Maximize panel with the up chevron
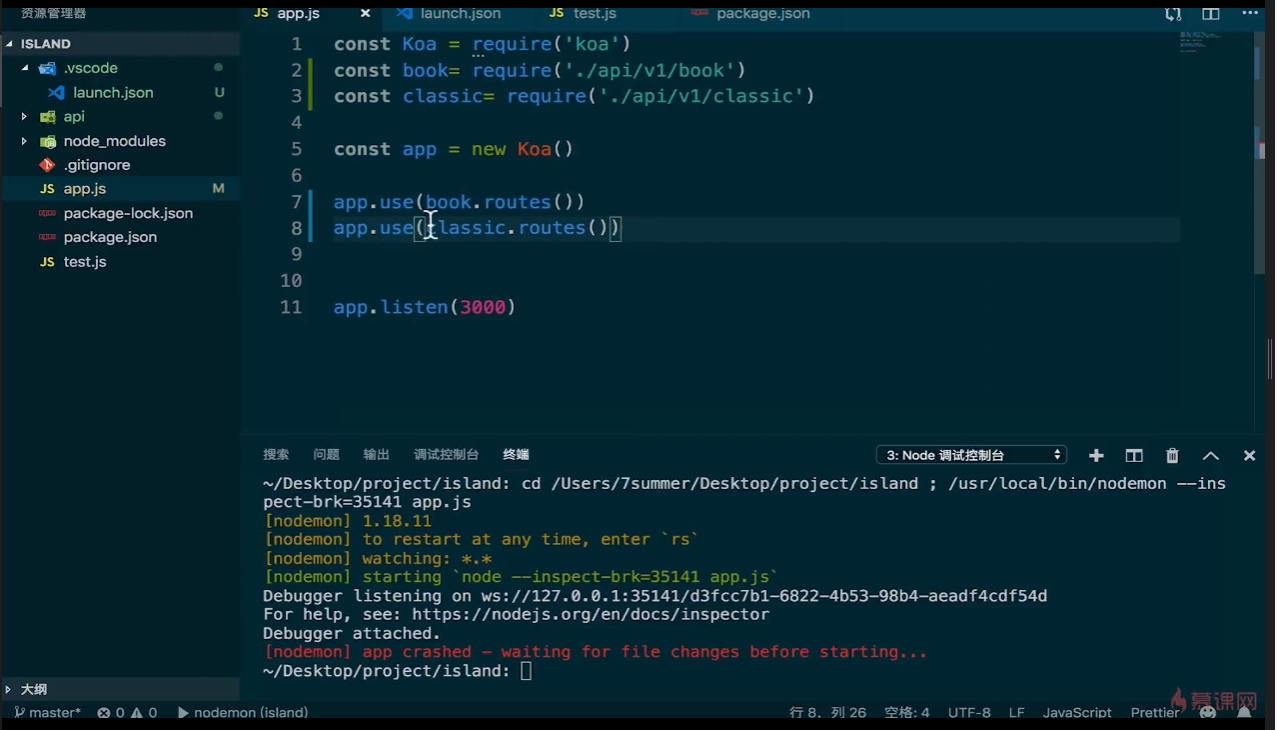1277x730 pixels. pos(1211,456)
